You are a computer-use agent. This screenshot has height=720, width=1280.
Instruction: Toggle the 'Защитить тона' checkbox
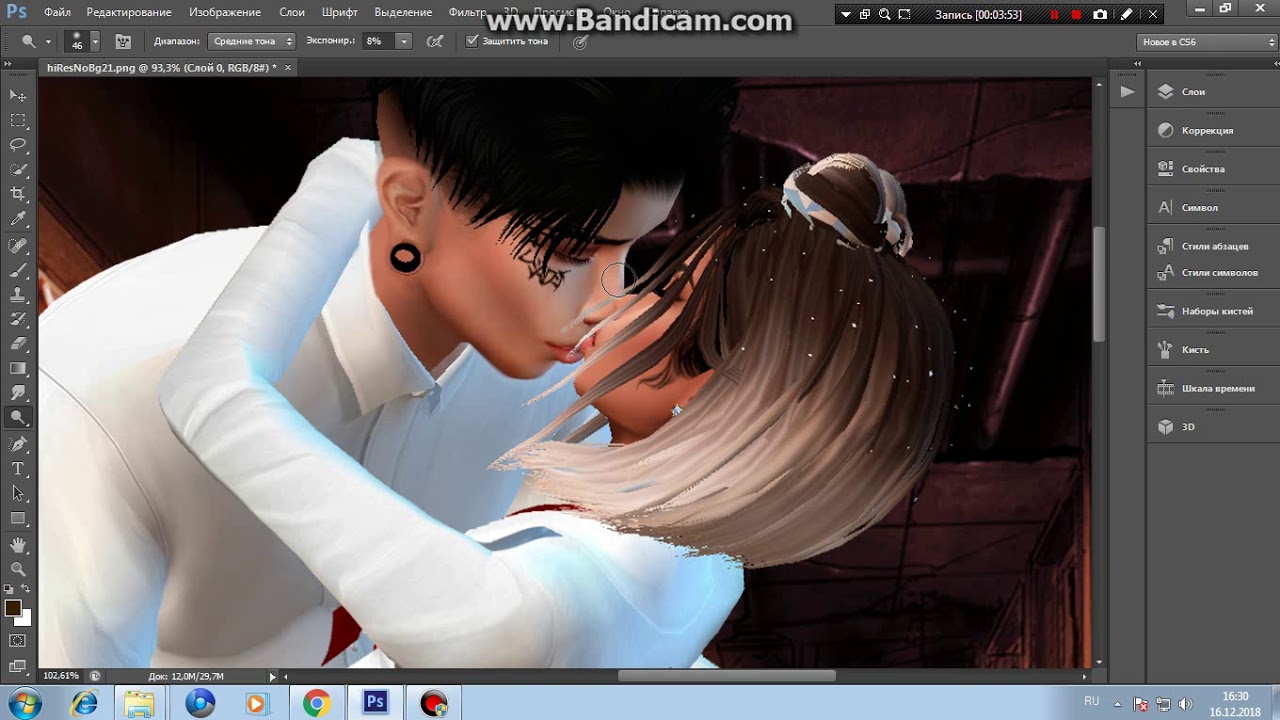(x=472, y=41)
